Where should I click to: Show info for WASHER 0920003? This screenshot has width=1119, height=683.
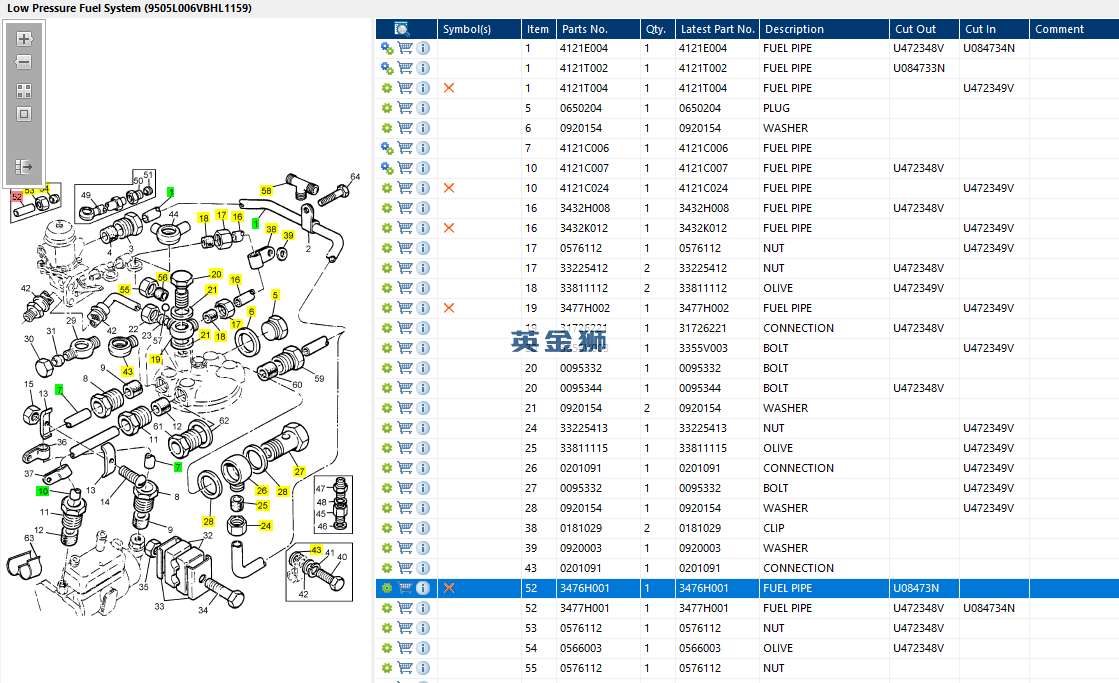423,547
